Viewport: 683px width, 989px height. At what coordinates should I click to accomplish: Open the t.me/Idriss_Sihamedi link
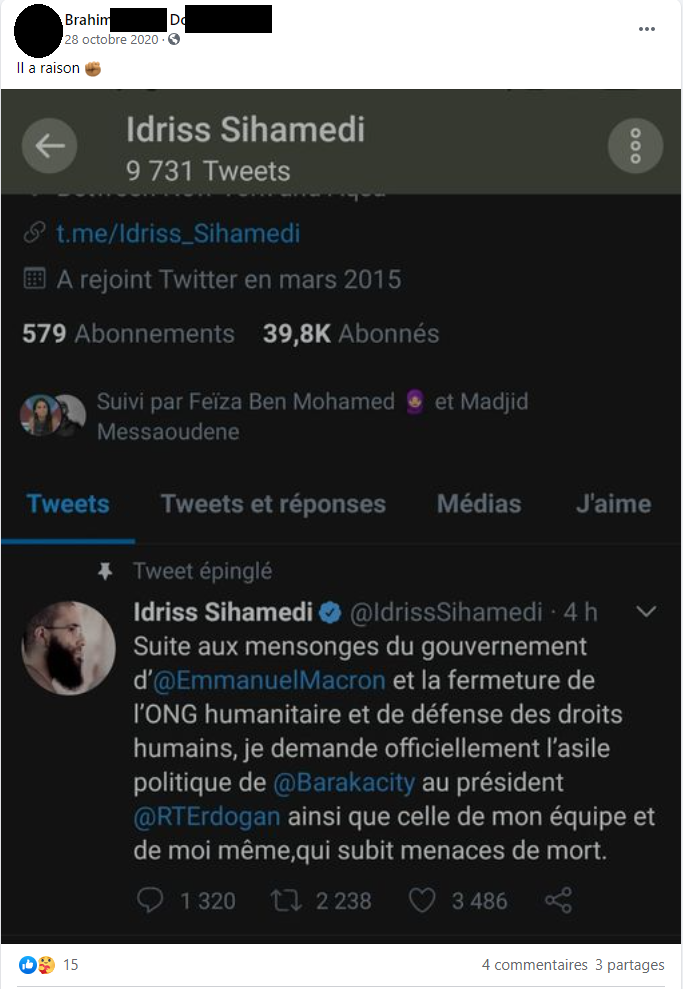point(177,234)
